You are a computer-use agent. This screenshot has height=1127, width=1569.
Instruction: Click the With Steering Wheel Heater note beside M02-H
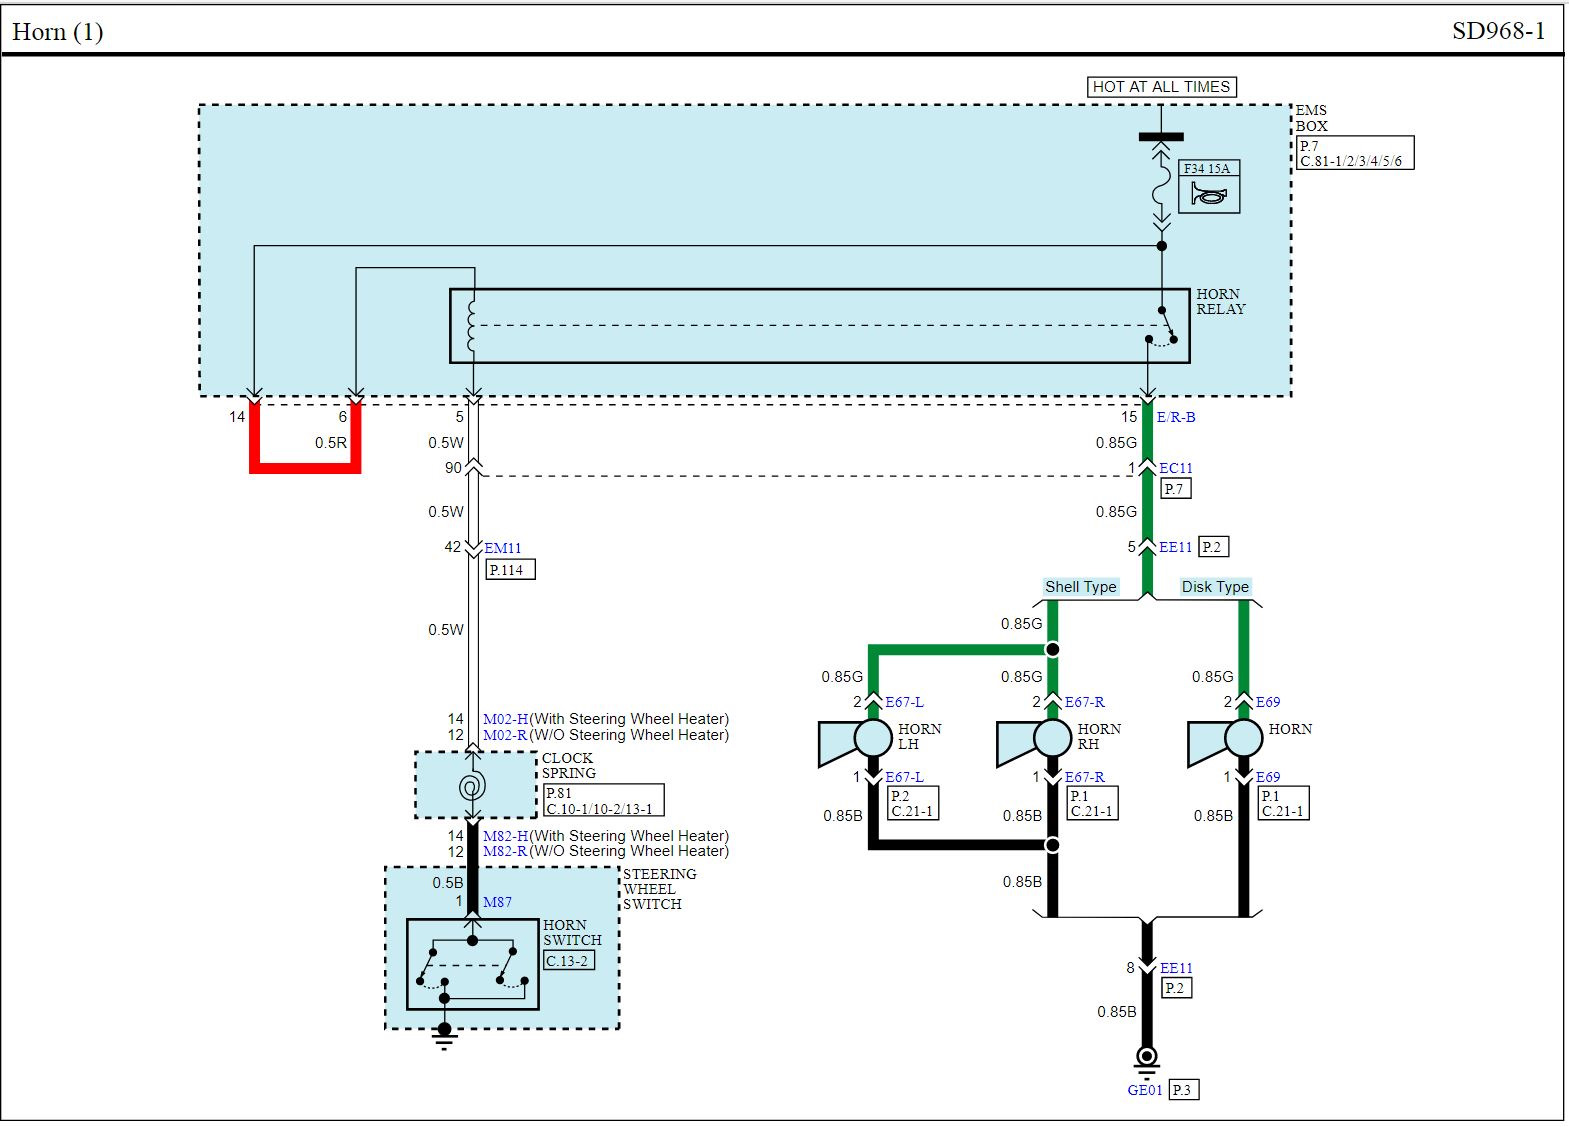[630, 719]
